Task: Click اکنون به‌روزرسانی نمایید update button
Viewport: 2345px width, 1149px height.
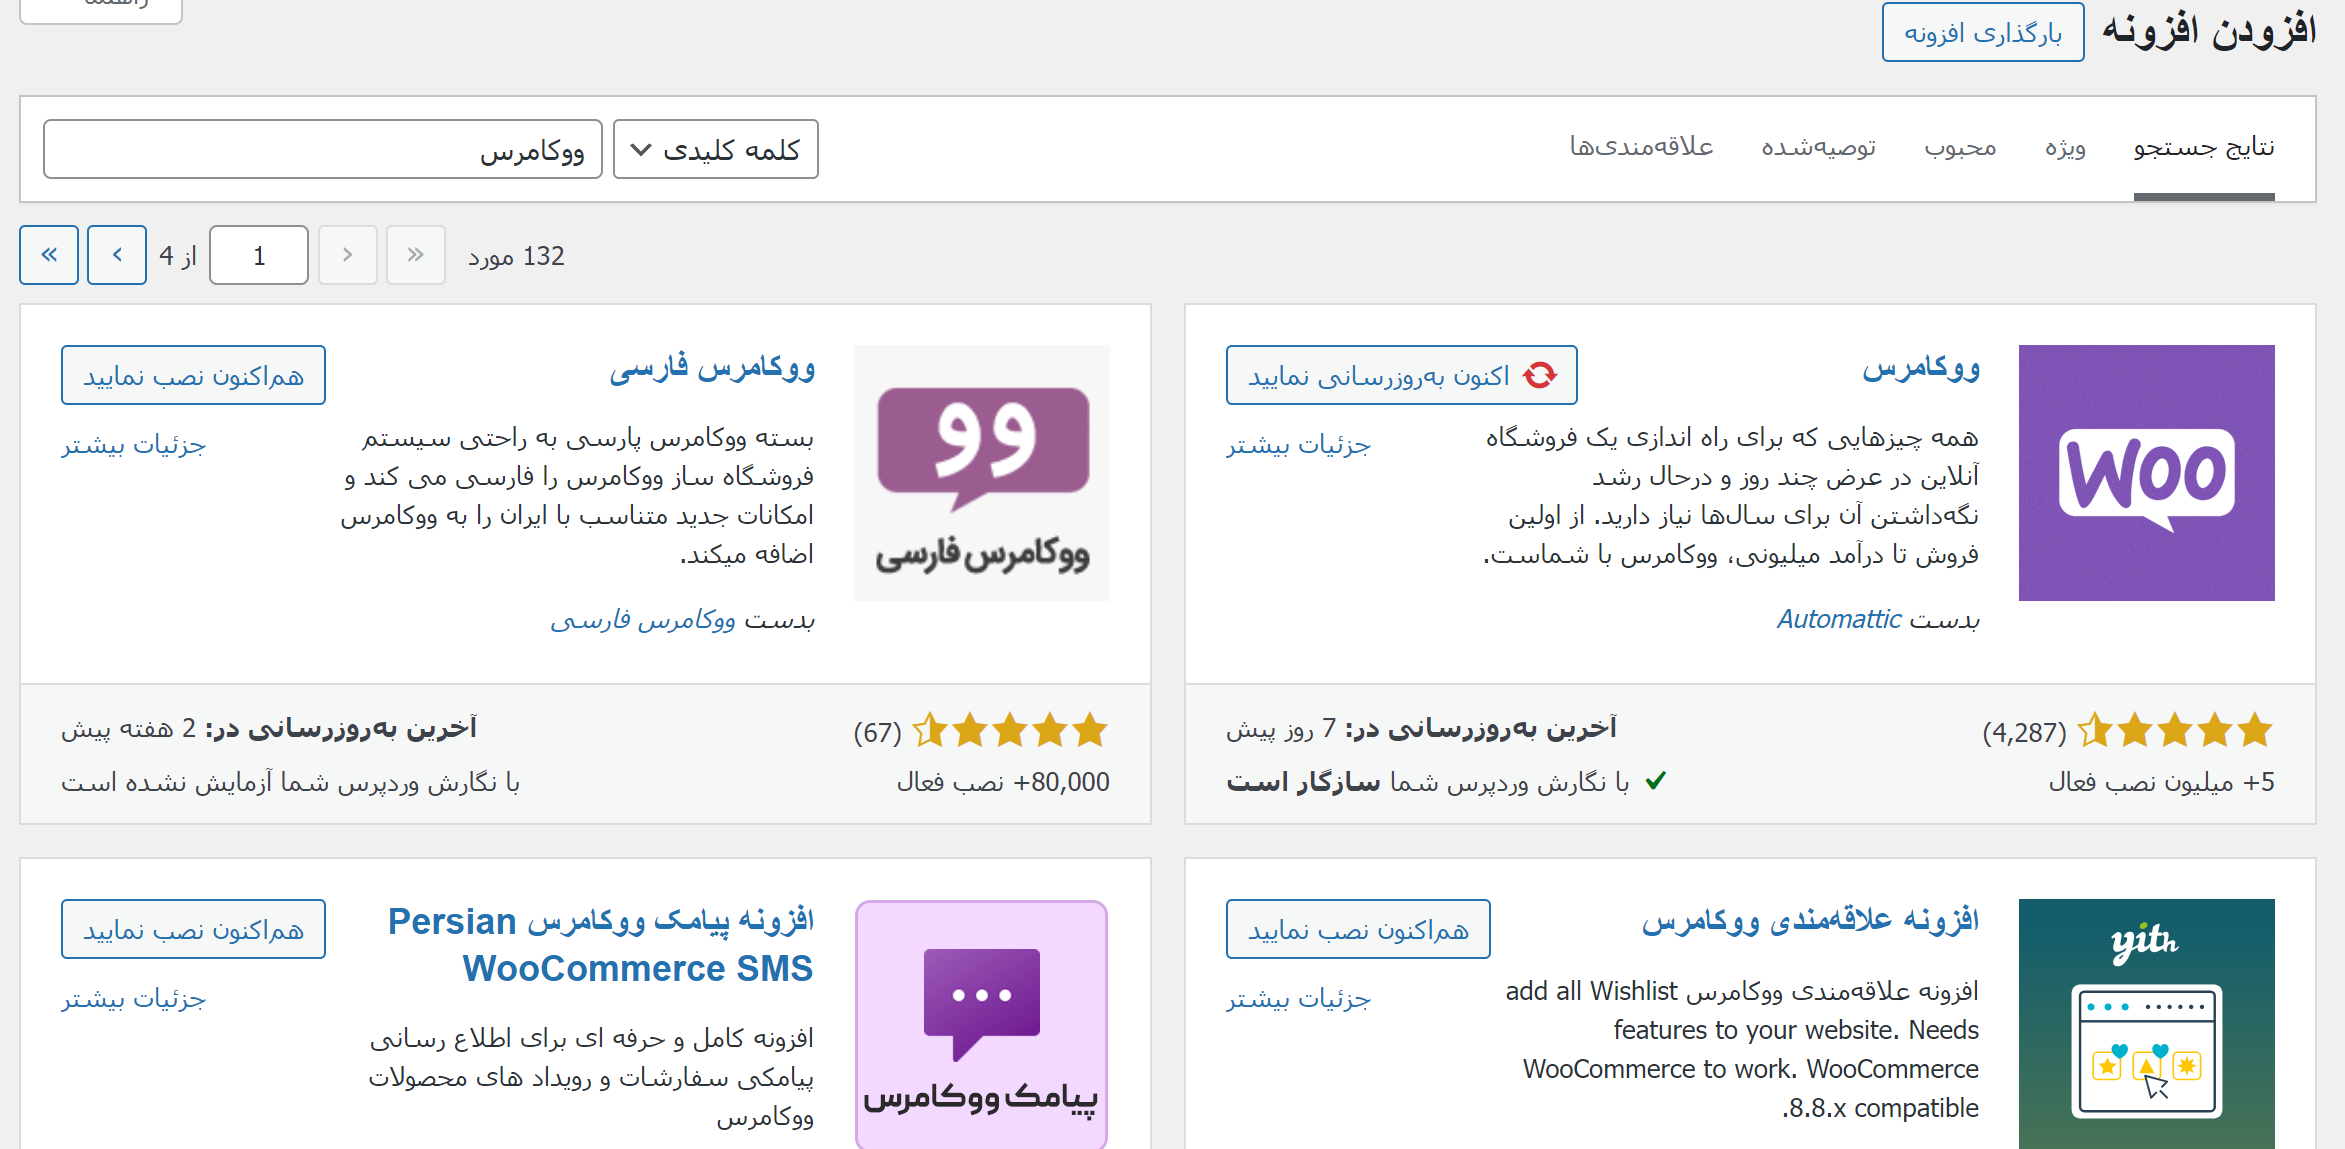Action: (1401, 375)
